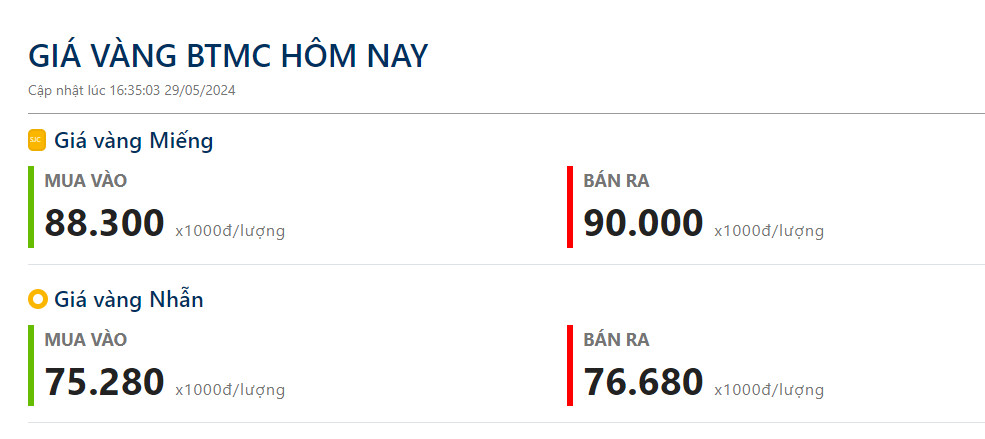This screenshot has width=985, height=439.
Task: Click the gold ring icon beside Giá vàng Nhẫn
Action: (37, 299)
